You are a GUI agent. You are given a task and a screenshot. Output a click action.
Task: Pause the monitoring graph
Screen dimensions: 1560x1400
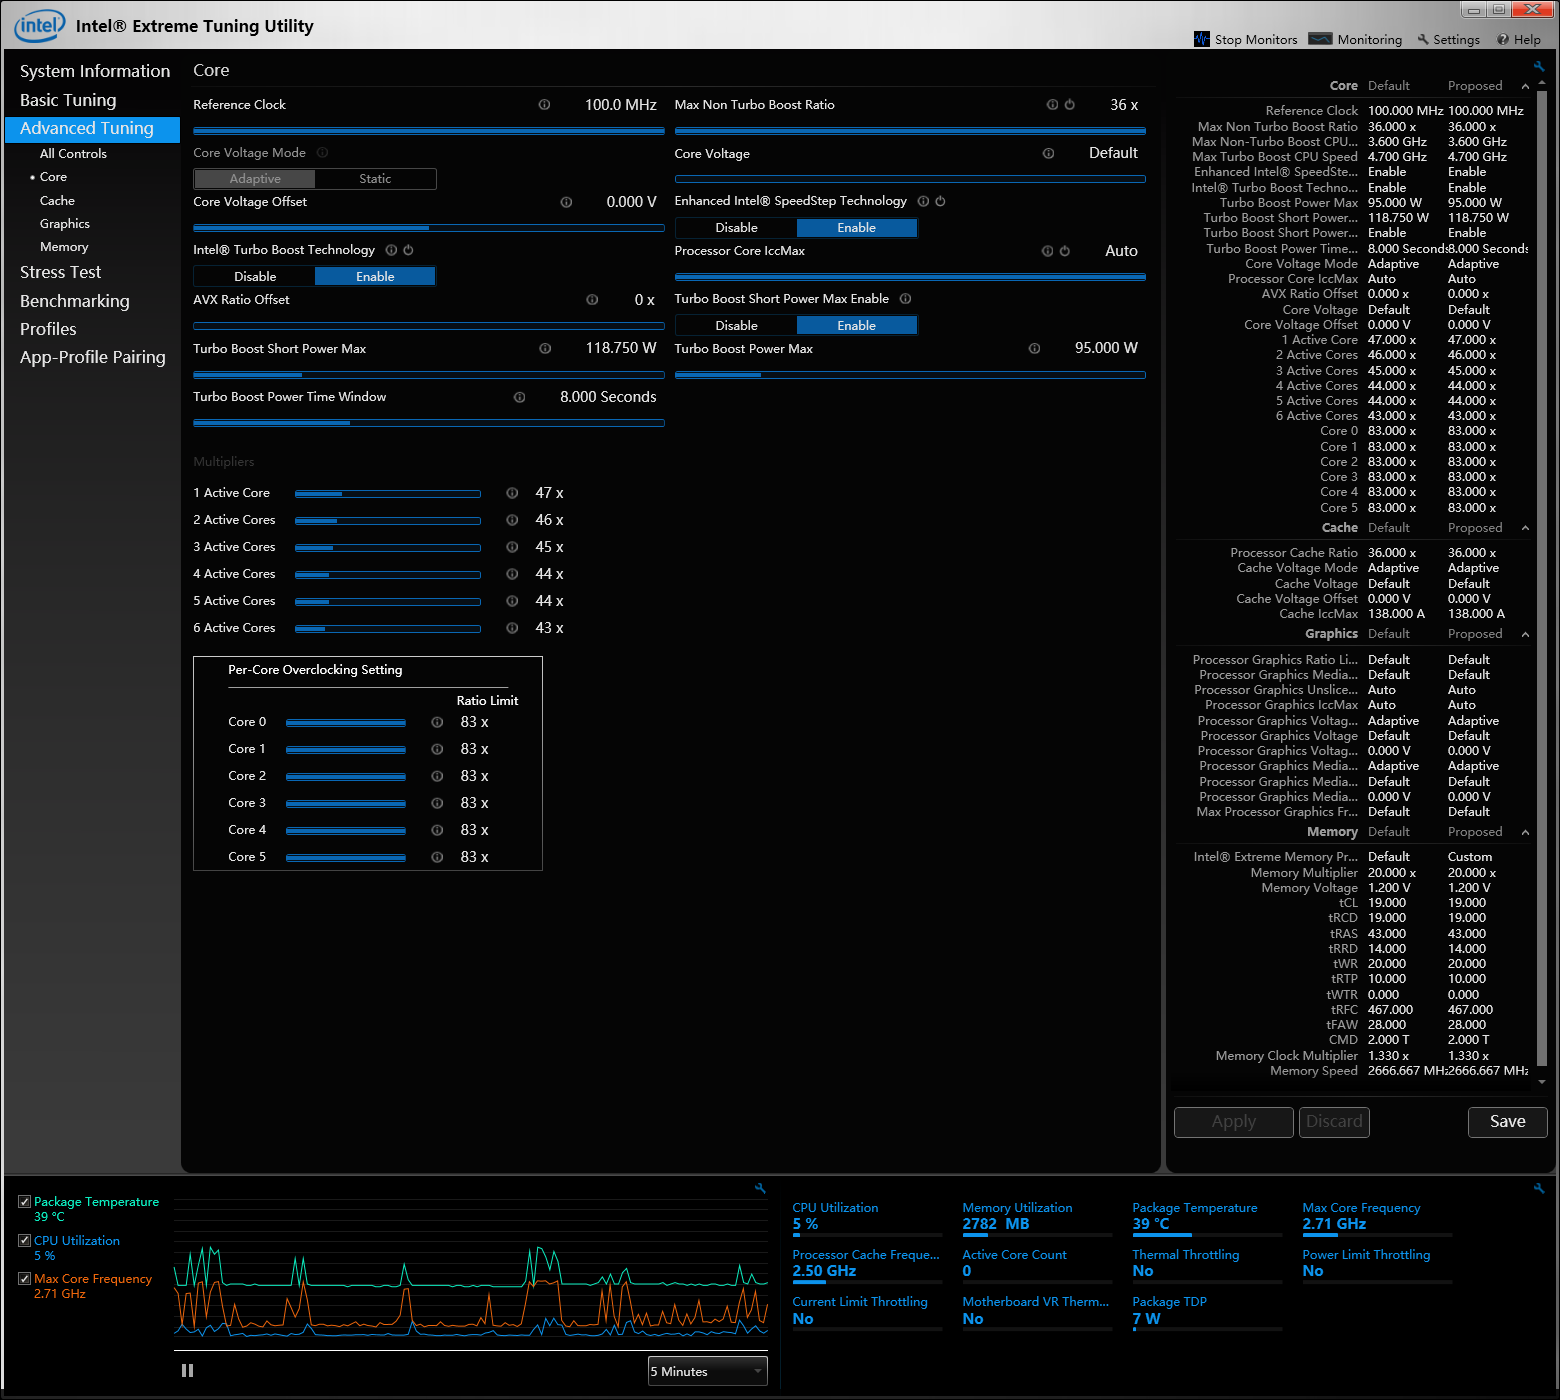pos(187,1371)
